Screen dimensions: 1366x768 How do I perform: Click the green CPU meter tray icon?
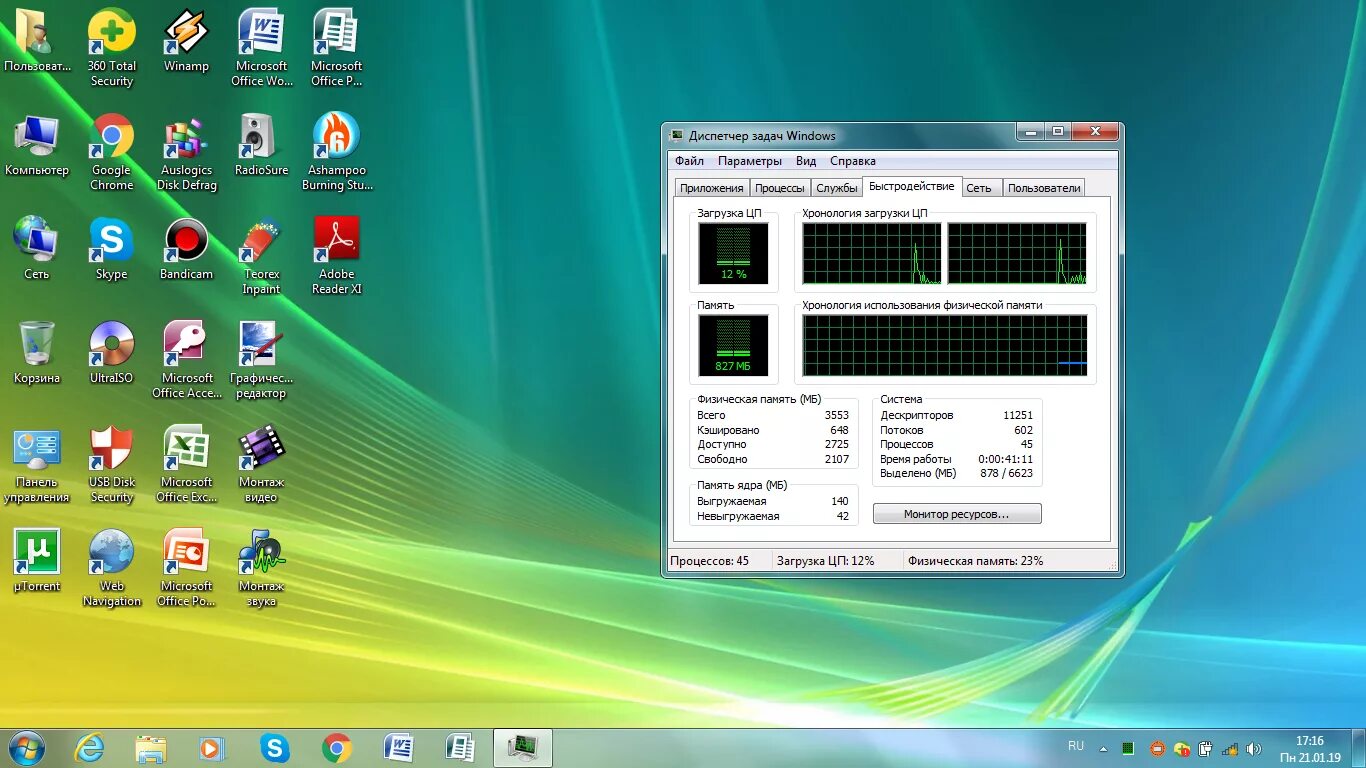[1128, 748]
